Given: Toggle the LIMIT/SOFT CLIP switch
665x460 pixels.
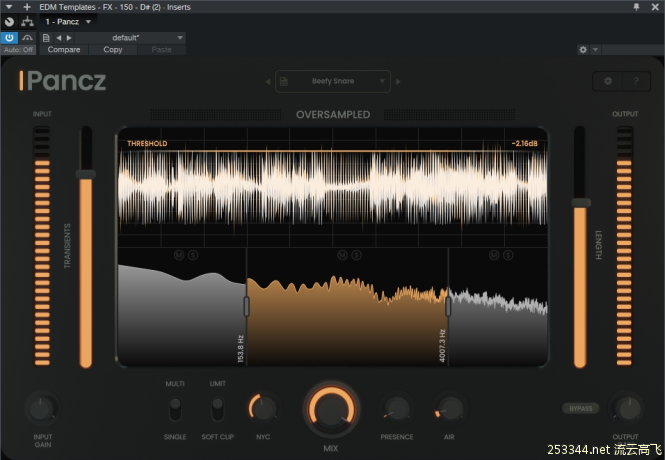Looking at the screenshot, I should (218, 409).
